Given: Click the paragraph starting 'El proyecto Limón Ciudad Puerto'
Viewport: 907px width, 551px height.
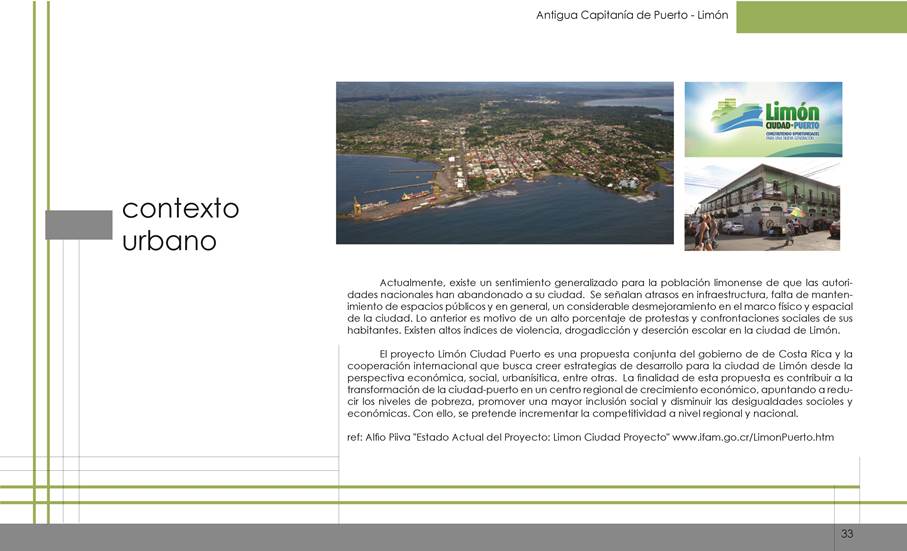Looking at the screenshot, I should click(x=600, y=383).
